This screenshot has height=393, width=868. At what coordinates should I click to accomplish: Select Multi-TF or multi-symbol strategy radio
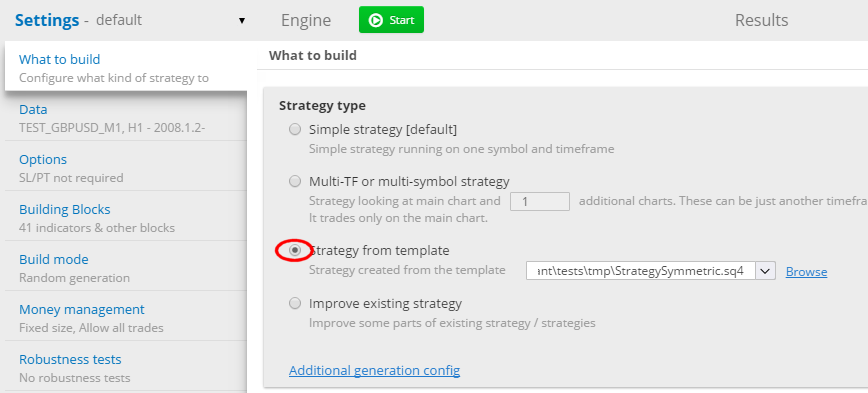point(296,181)
